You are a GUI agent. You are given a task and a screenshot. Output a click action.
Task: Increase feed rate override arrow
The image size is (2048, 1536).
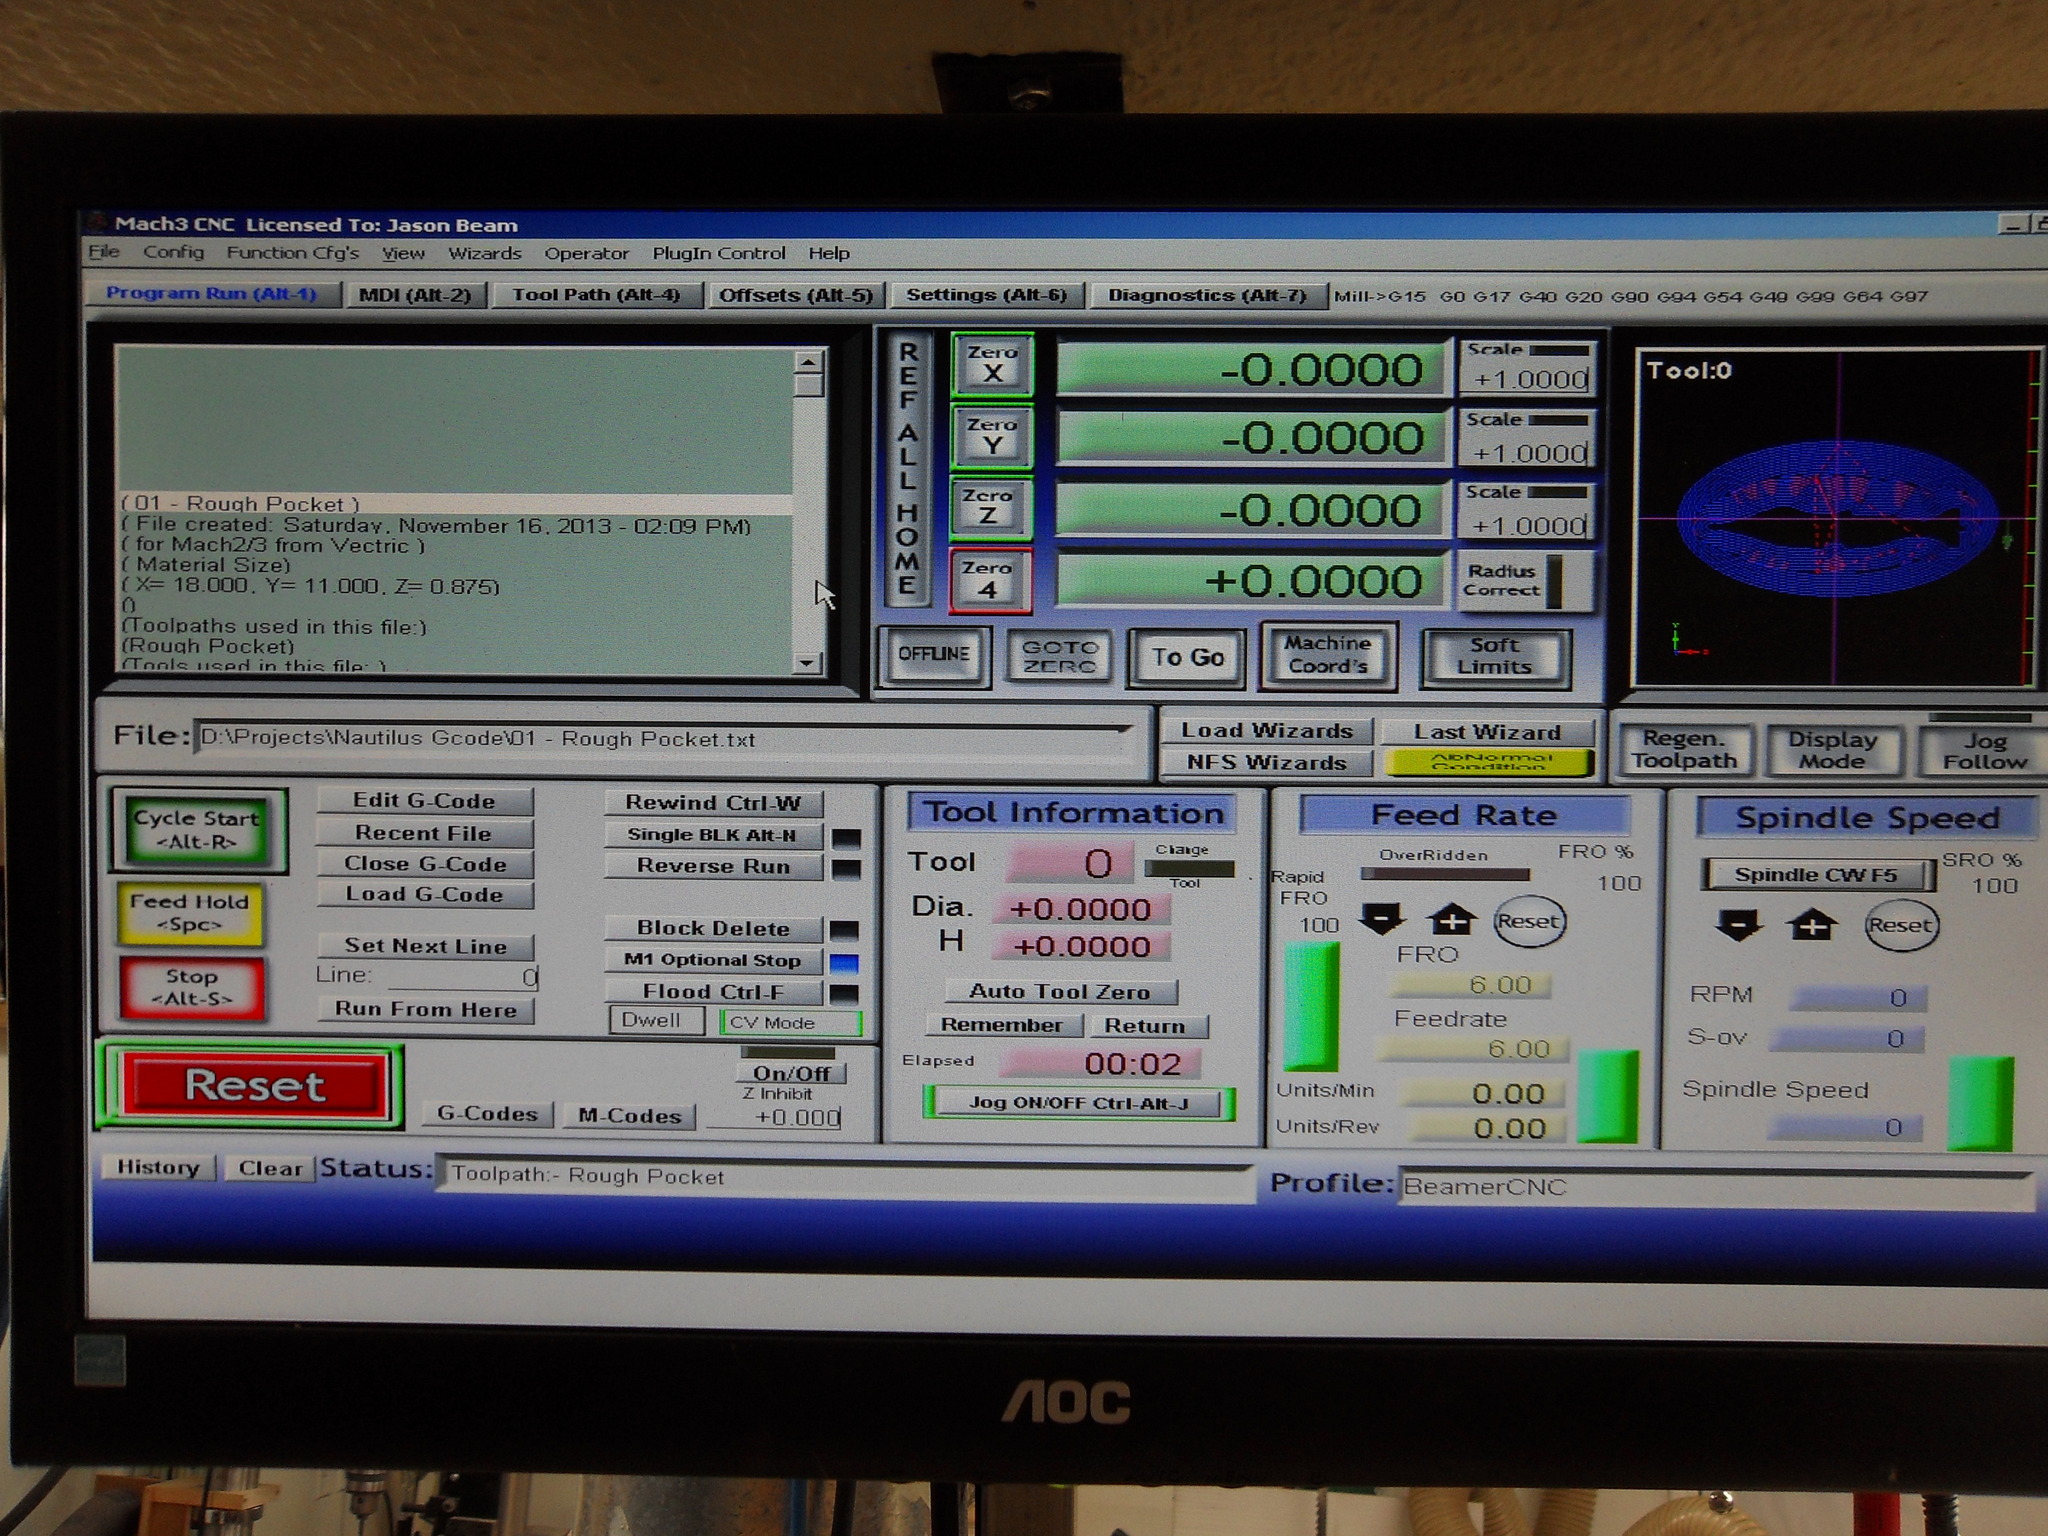tap(1452, 918)
